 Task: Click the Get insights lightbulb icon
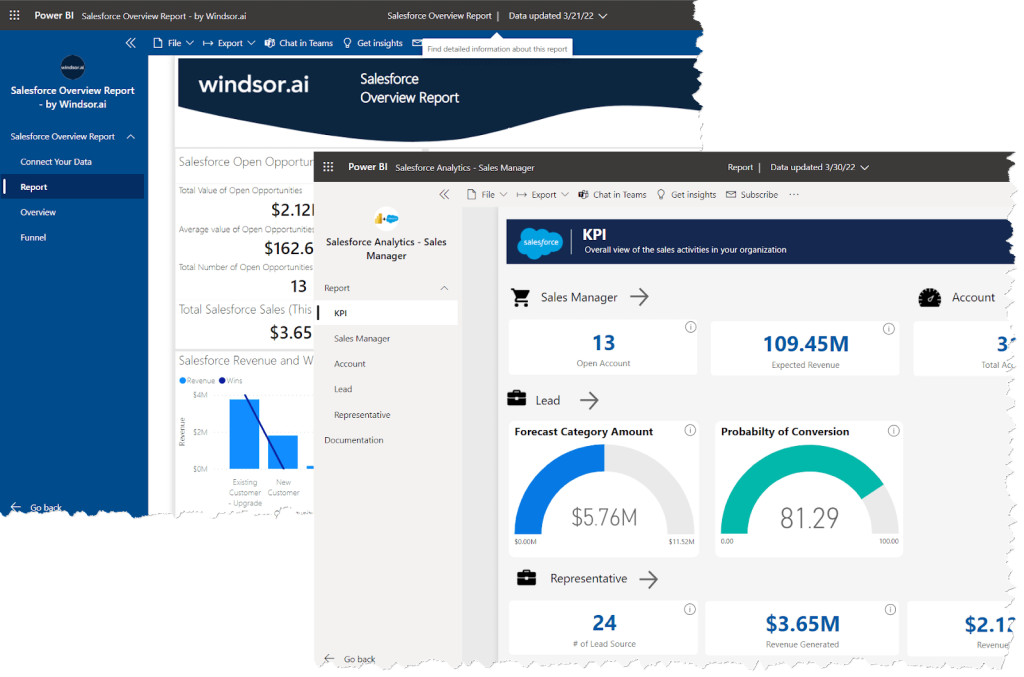click(661, 194)
